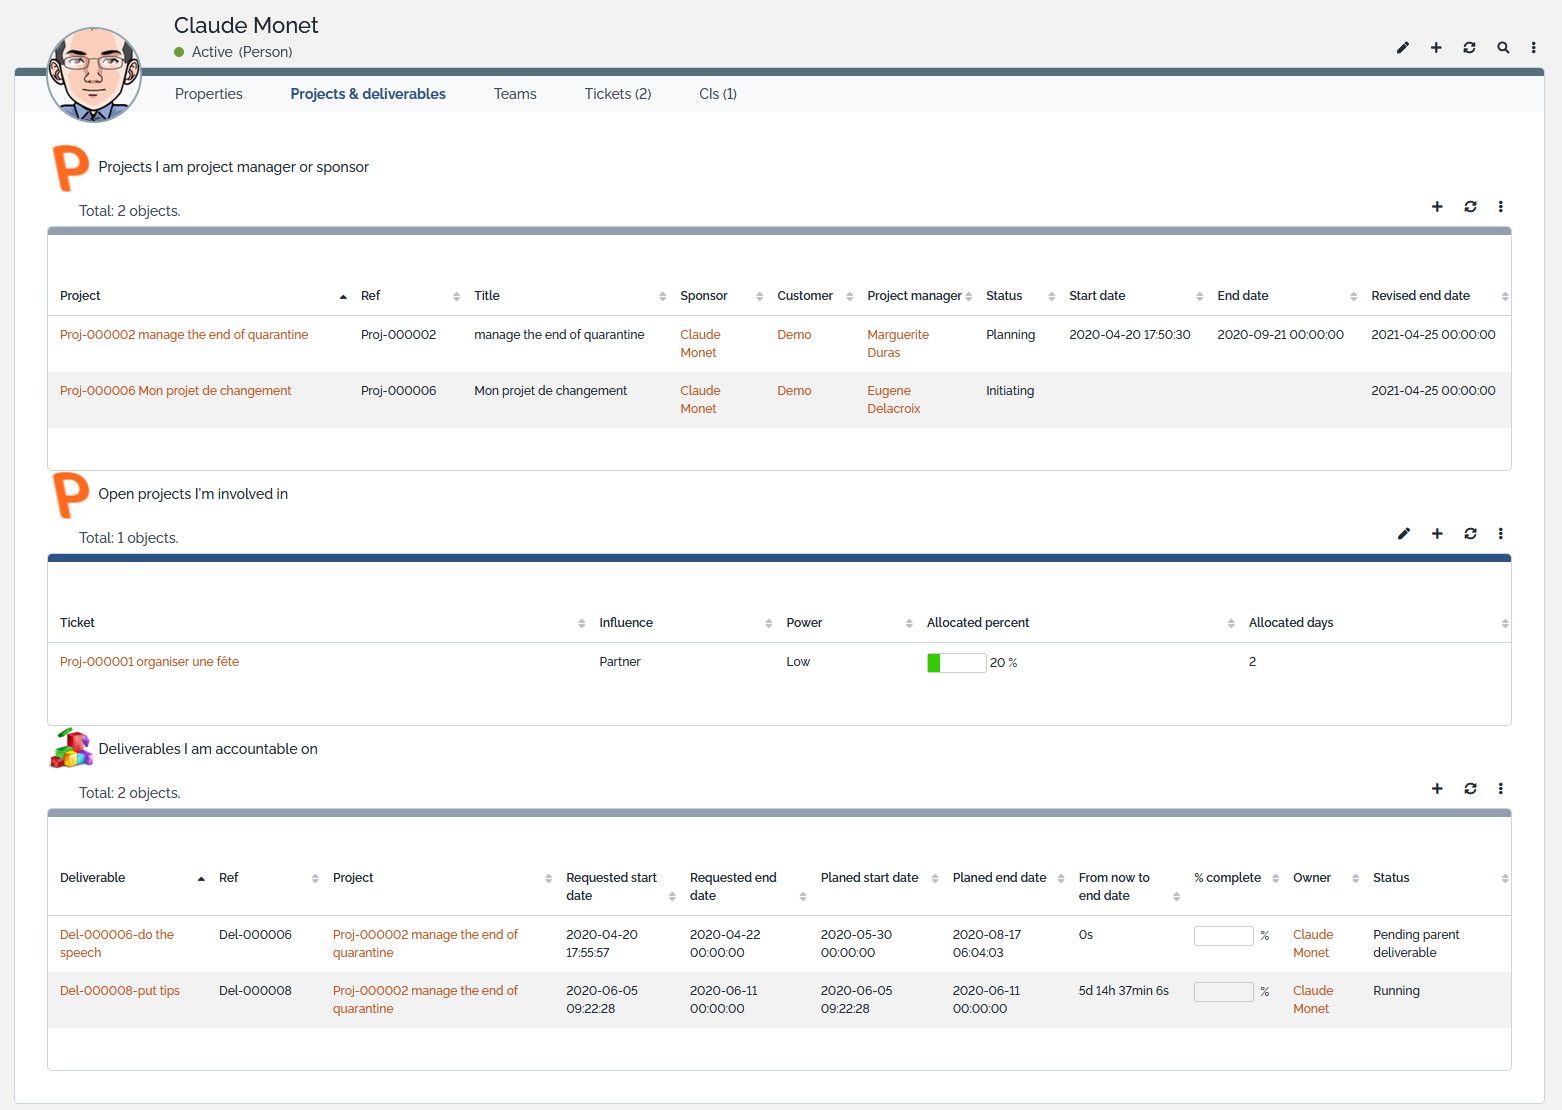Image resolution: width=1562 pixels, height=1110 pixels.
Task: Switch to the Teams tab
Action: 515,93
